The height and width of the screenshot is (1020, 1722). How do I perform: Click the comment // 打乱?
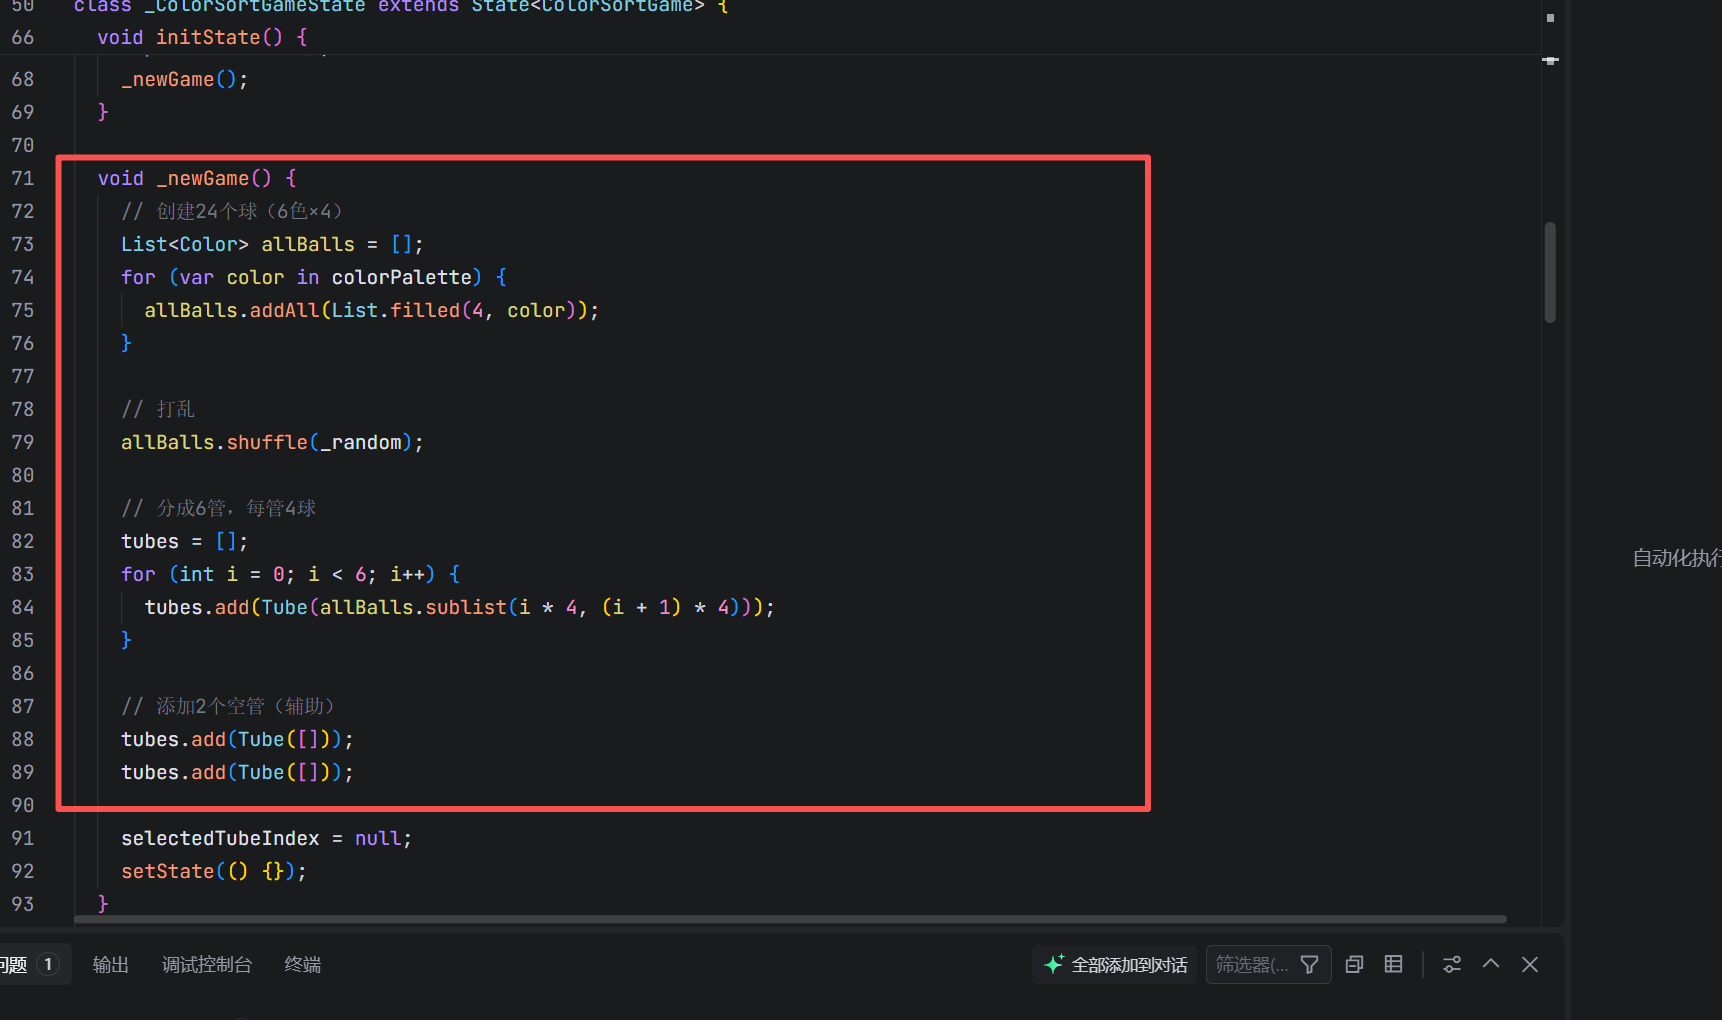coord(158,409)
